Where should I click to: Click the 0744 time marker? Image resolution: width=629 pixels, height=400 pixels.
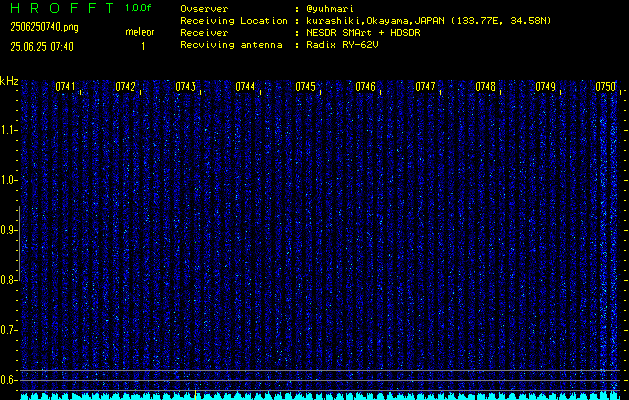(245, 87)
